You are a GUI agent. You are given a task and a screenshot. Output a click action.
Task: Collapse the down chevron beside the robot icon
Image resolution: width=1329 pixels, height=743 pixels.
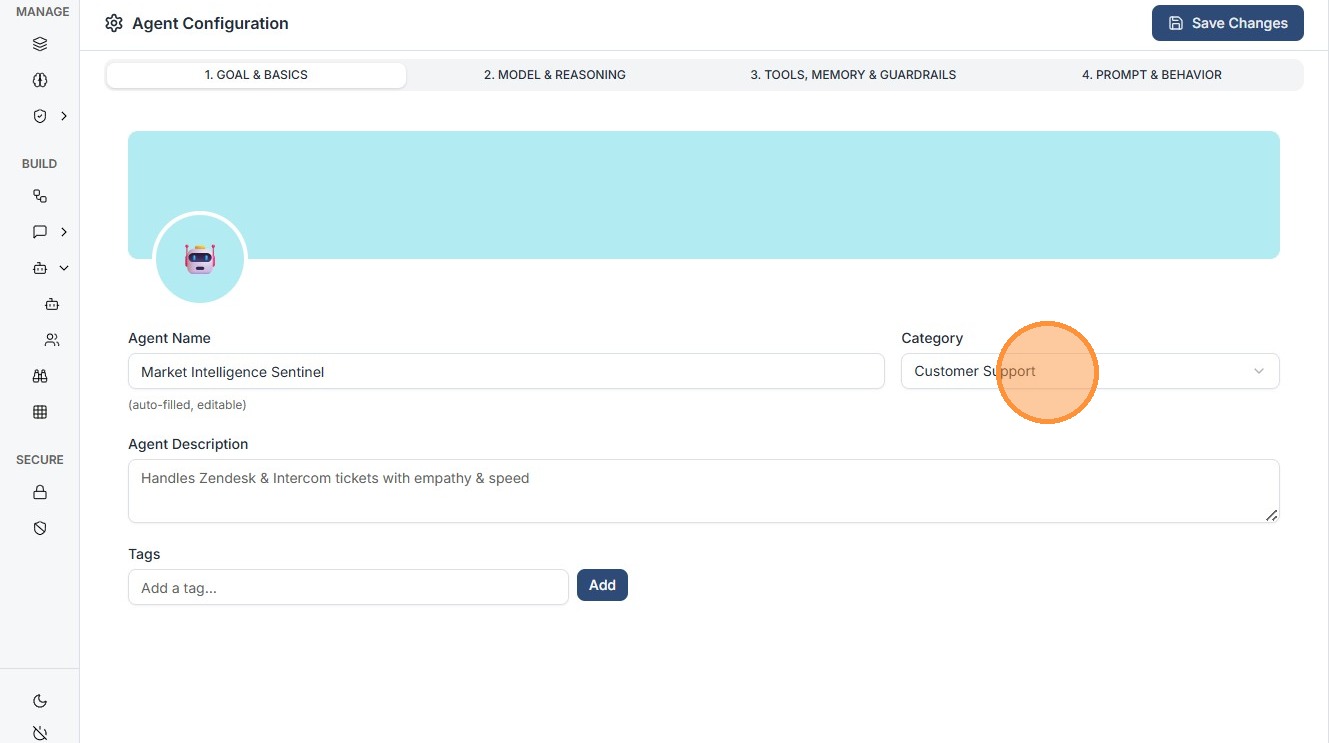click(x=64, y=268)
